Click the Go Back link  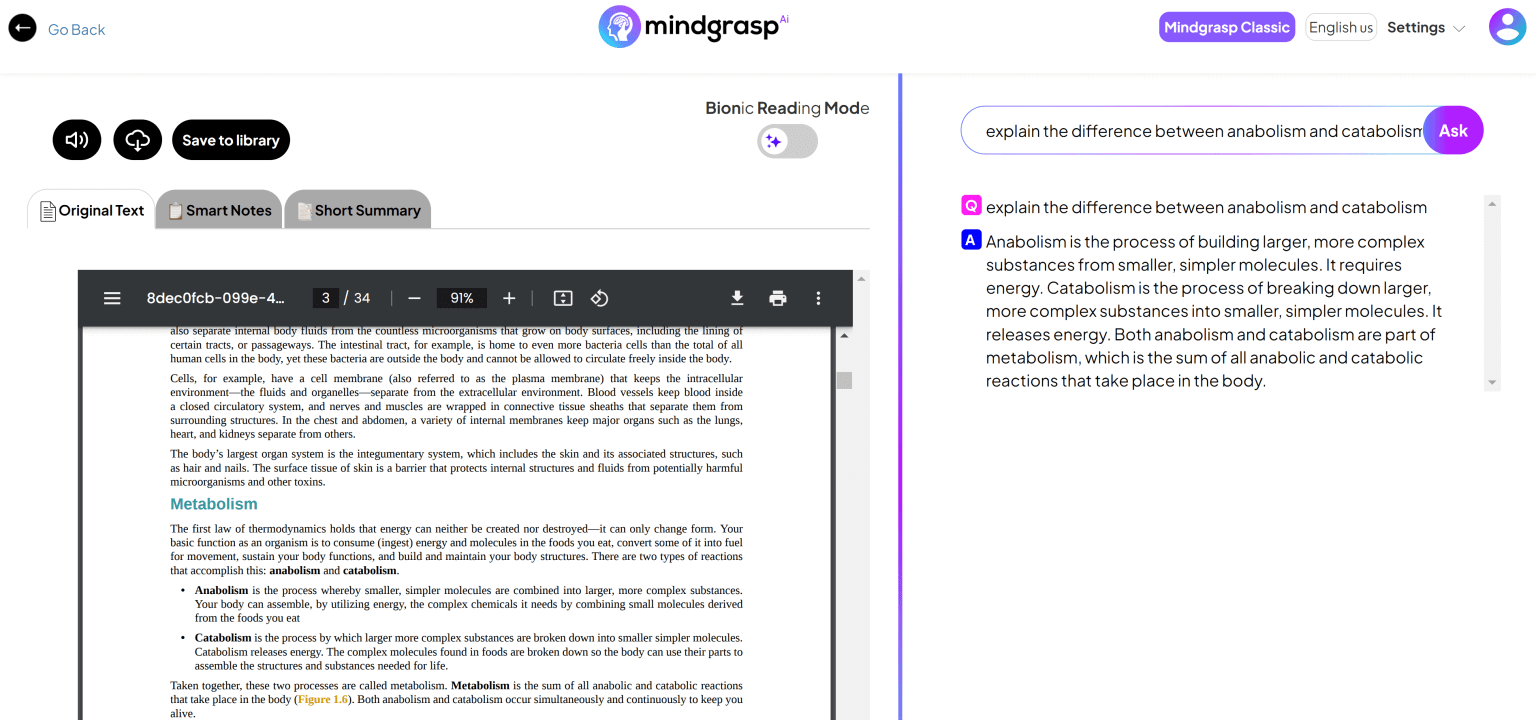[x=77, y=29]
